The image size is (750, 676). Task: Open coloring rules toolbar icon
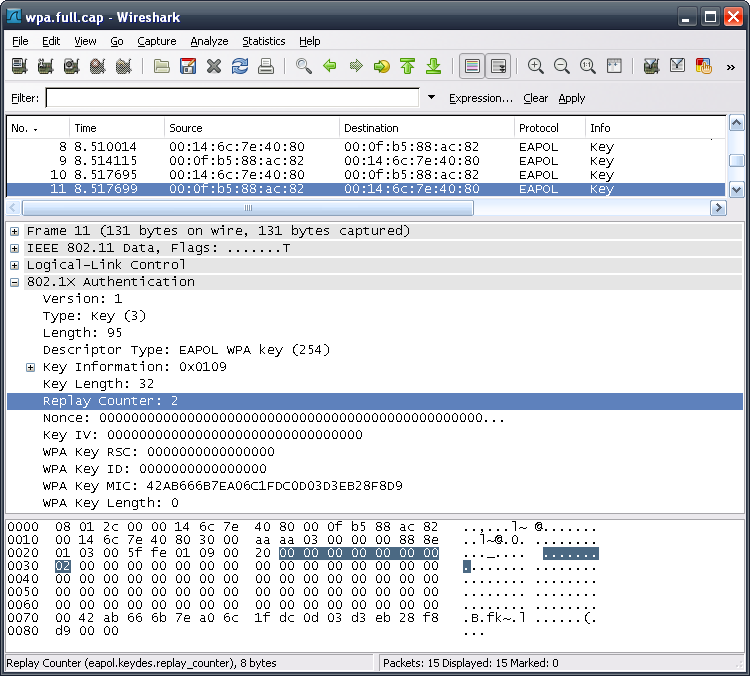pos(704,66)
